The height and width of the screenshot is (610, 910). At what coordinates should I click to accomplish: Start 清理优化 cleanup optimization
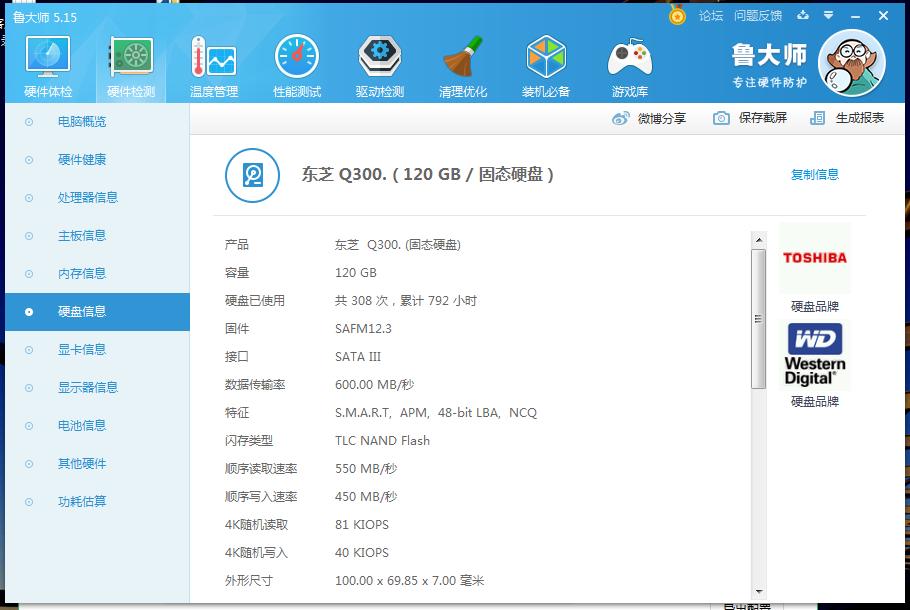pyautogui.click(x=462, y=63)
